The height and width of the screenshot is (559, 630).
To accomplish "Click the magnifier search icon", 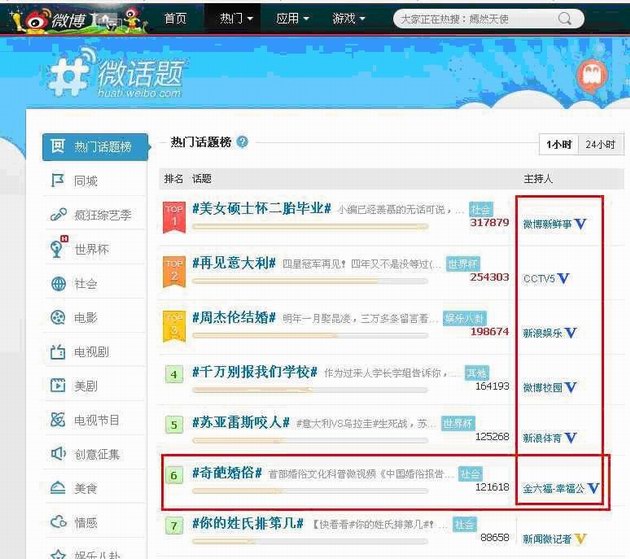I will pyautogui.click(x=565, y=18).
